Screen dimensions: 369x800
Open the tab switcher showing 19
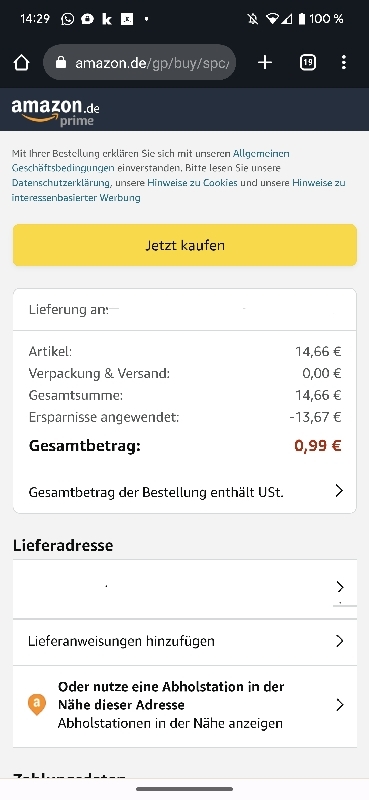(307, 63)
